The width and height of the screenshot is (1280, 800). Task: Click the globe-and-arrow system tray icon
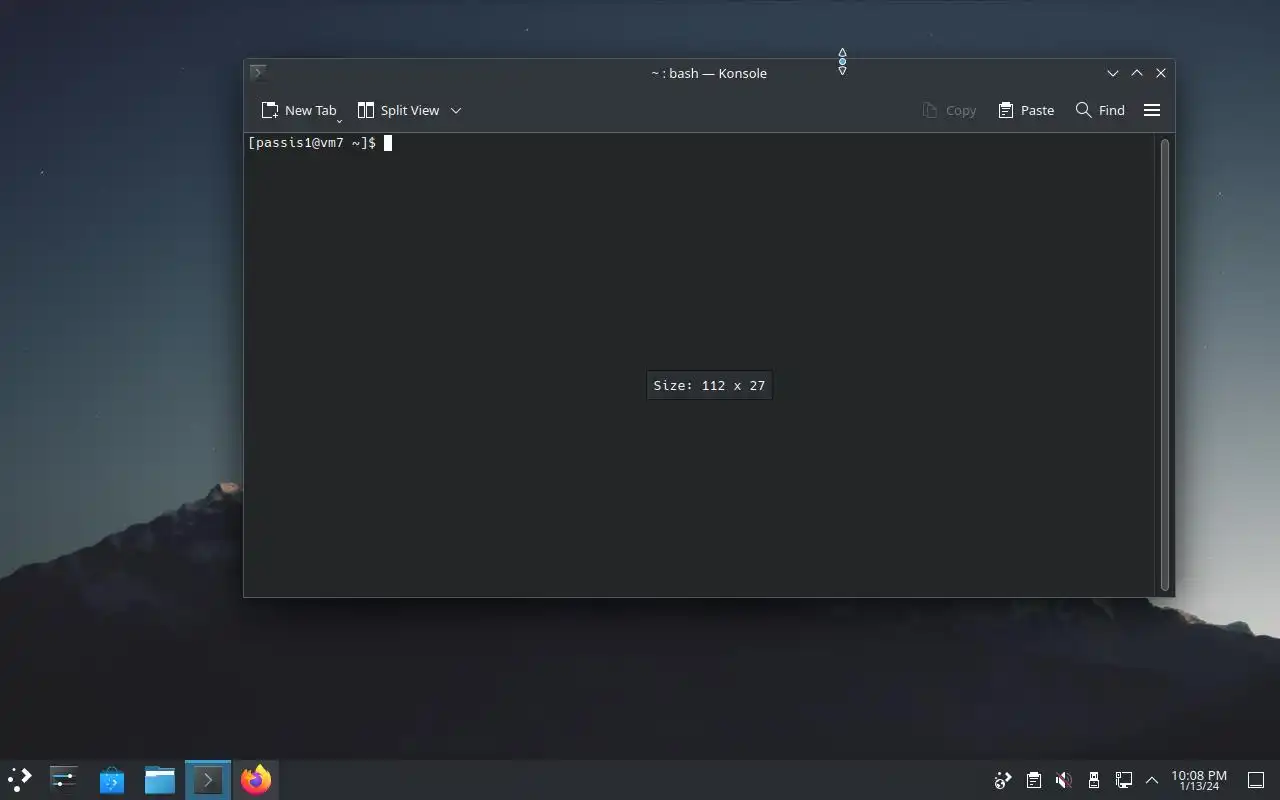[x=1003, y=780]
